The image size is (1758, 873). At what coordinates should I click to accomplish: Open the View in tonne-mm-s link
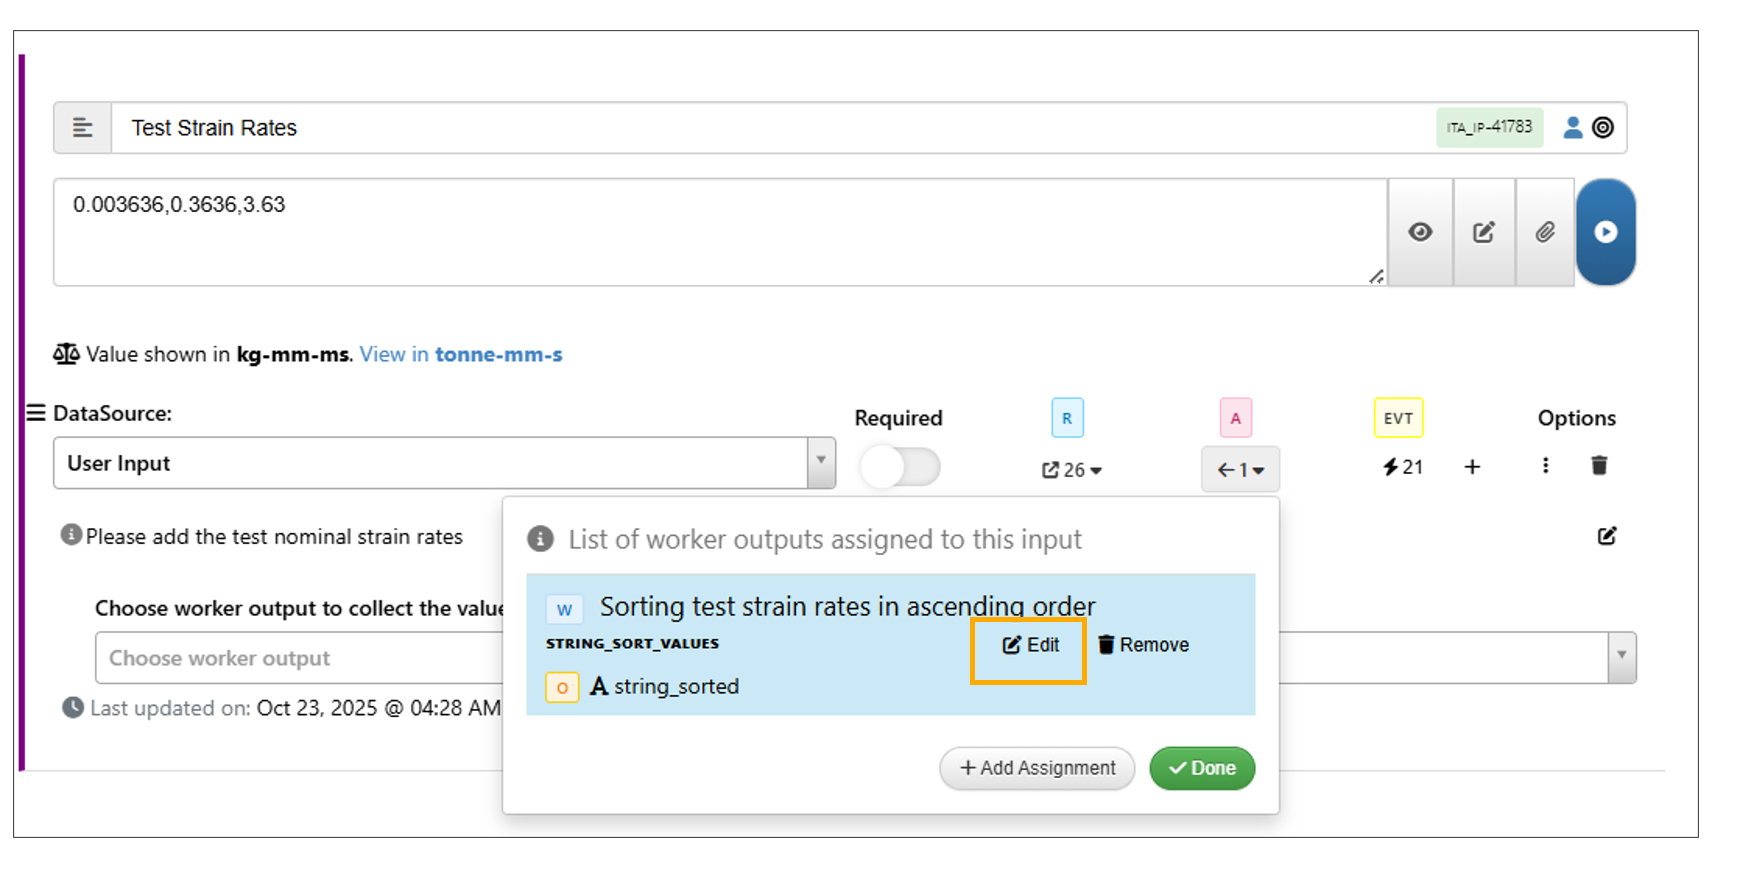pos(461,355)
